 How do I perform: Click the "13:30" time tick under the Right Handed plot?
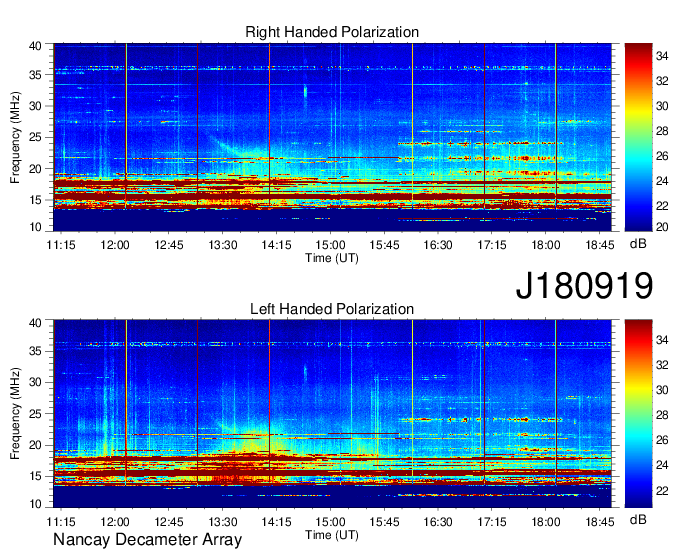(222, 245)
